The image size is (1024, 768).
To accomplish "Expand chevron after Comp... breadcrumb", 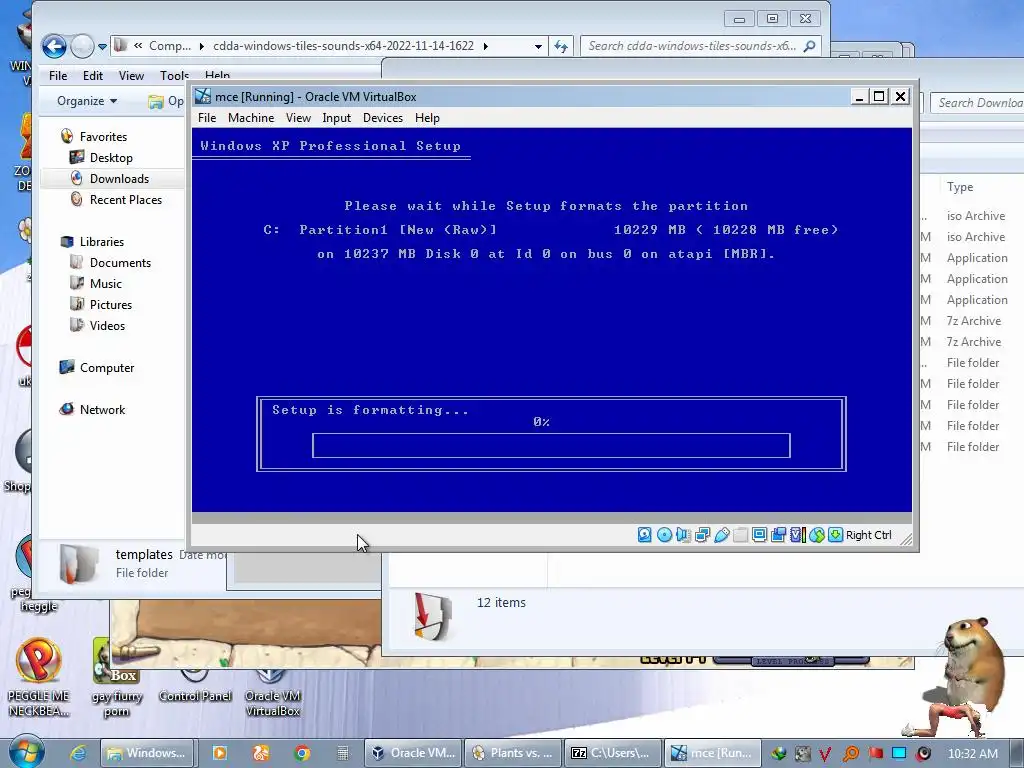I will 201,46.
